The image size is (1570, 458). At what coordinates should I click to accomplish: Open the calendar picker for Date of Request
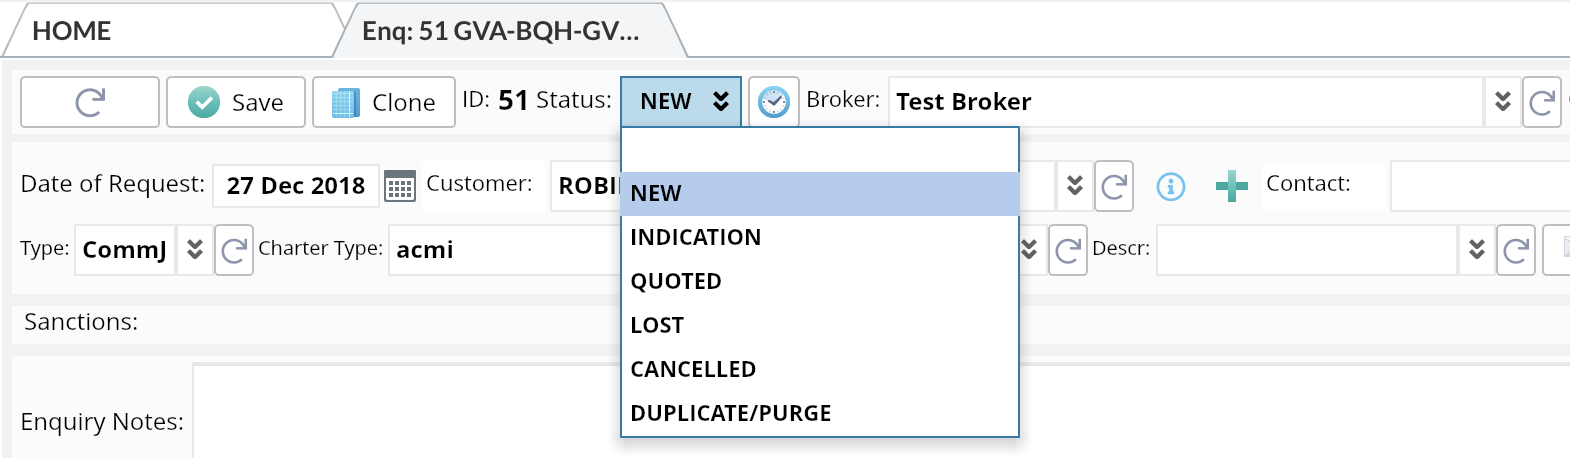click(400, 186)
